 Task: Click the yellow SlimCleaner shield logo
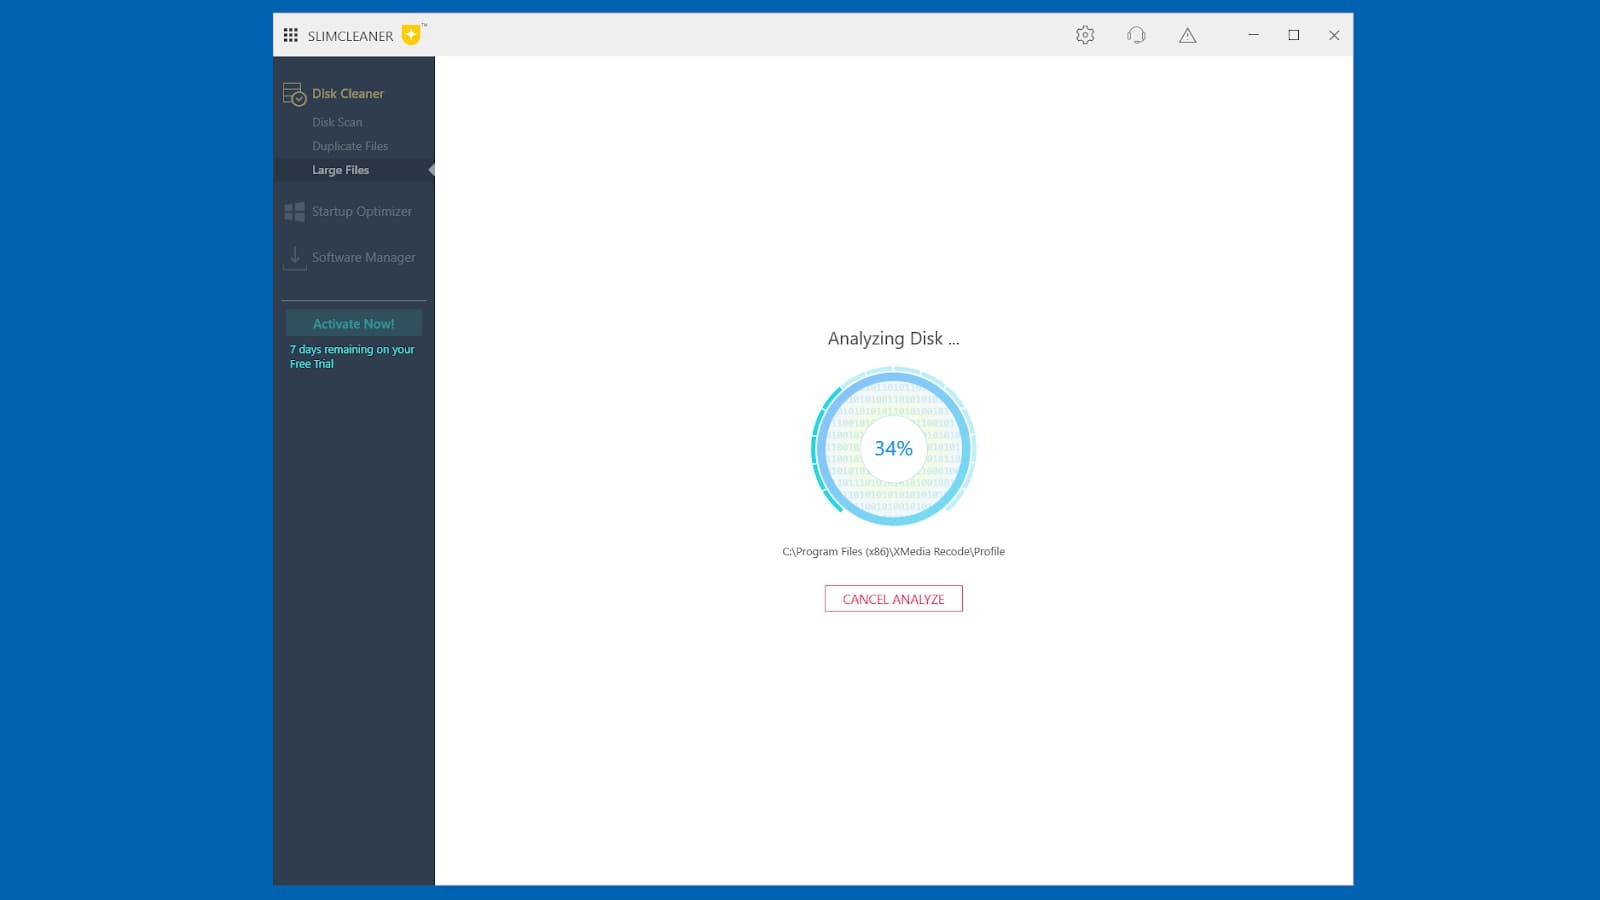click(x=411, y=35)
